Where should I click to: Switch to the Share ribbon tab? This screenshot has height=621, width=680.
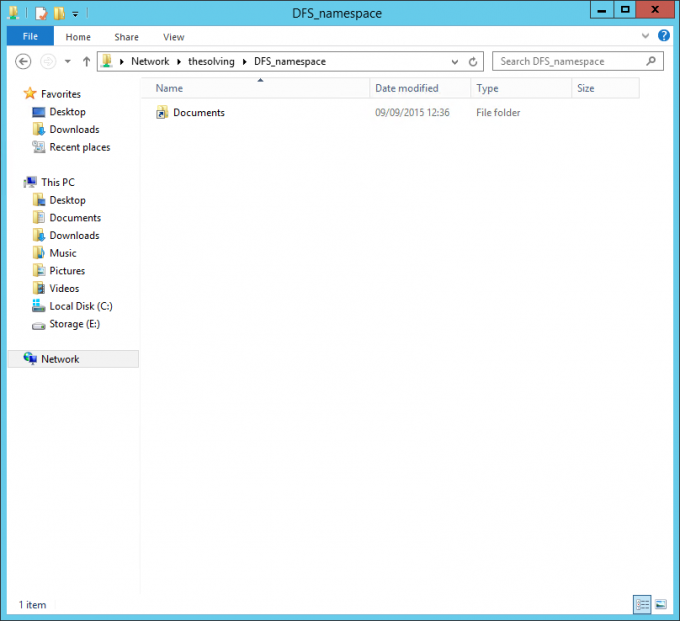point(126,37)
